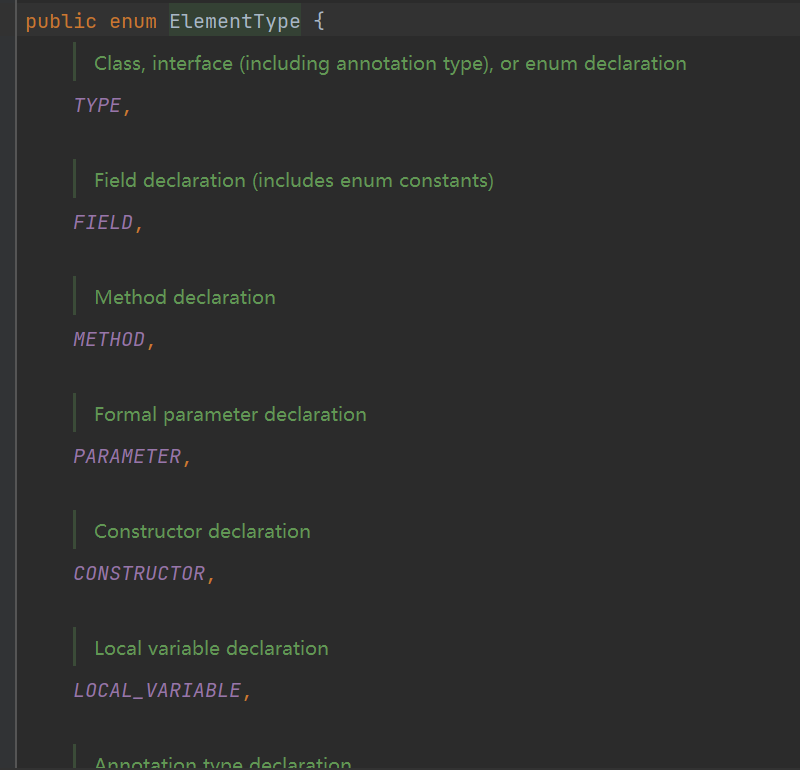This screenshot has width=800, height=770.
Task: Click the CONSTRUCTOR enum constant
Action: pyautogui.click(x=139, y=574)
